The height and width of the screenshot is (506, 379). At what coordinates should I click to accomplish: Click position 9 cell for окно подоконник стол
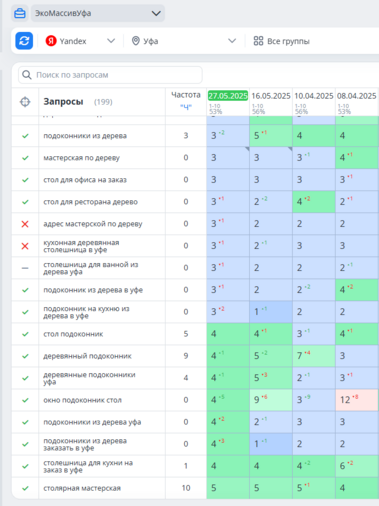(271, 400)
